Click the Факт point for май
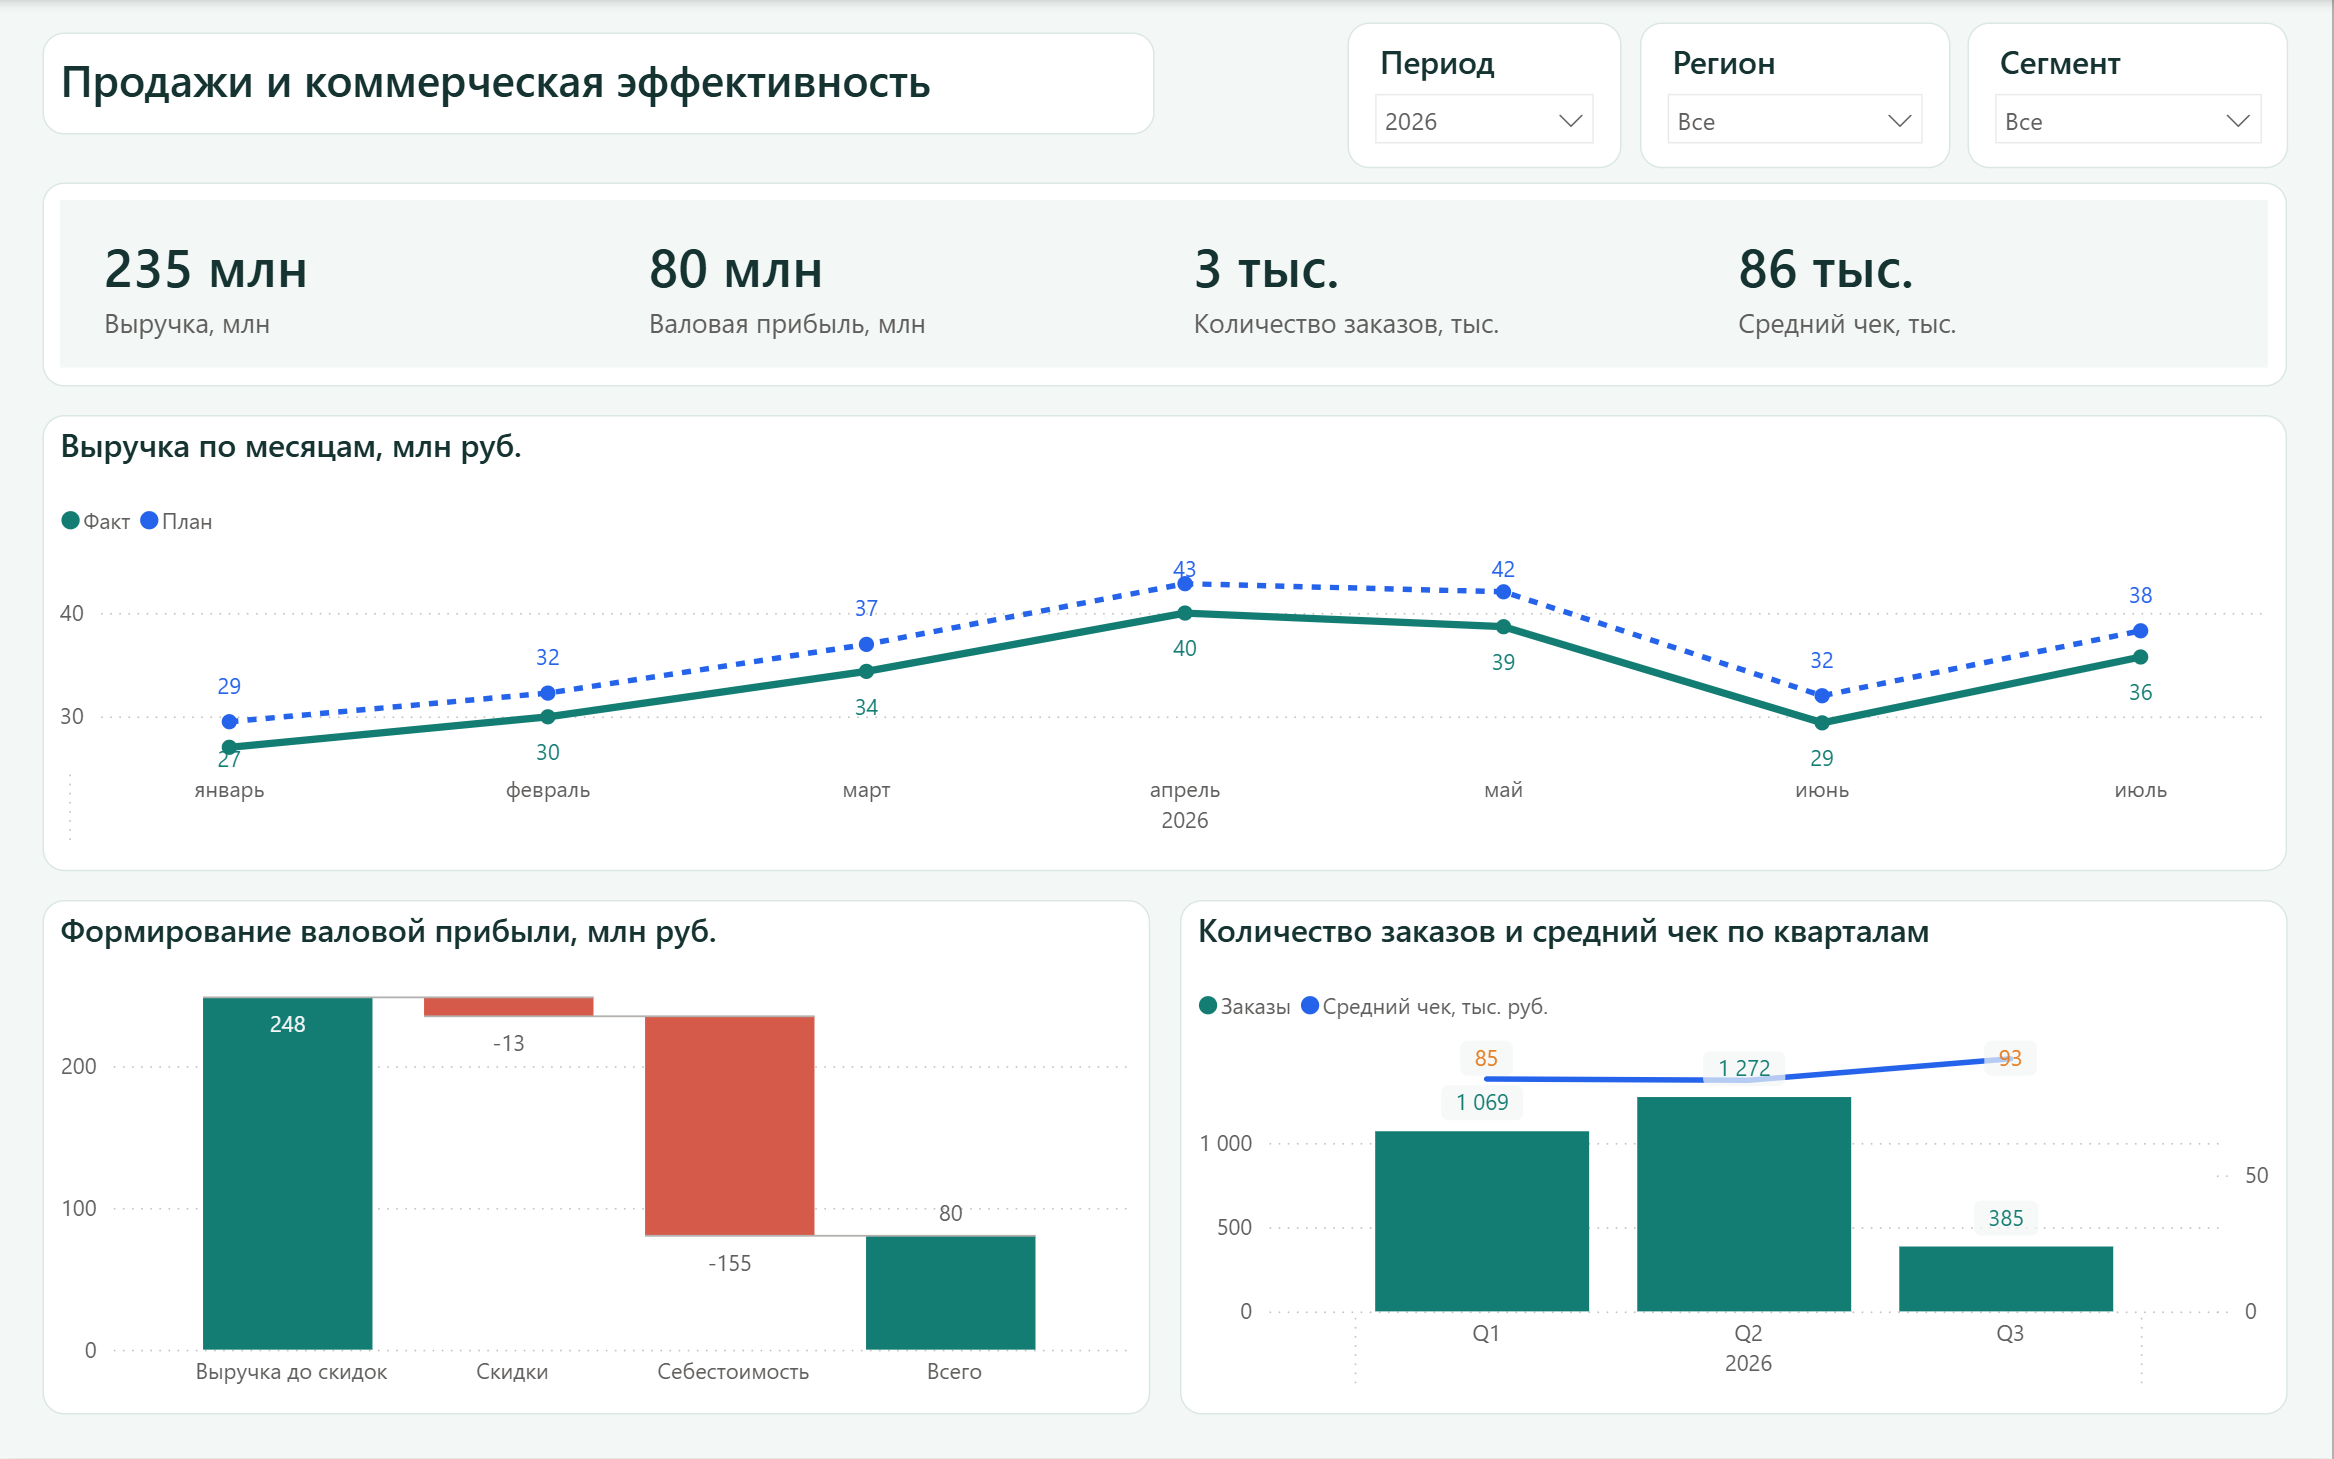Viewport: 2334px width, 1459px height. coord(1503,627)
